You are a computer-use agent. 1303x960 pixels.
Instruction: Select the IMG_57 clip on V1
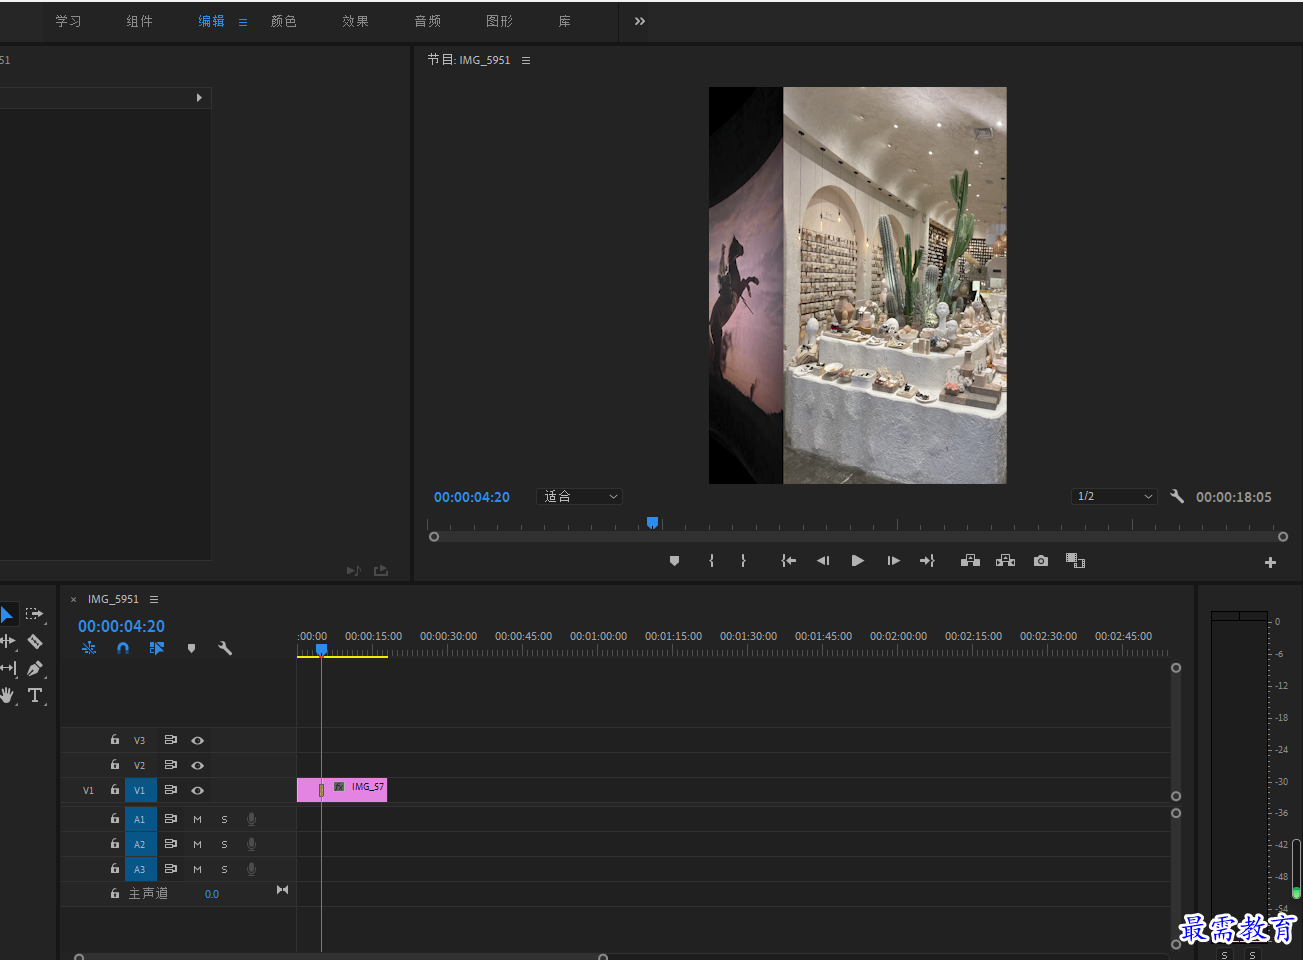pos(342,790)
